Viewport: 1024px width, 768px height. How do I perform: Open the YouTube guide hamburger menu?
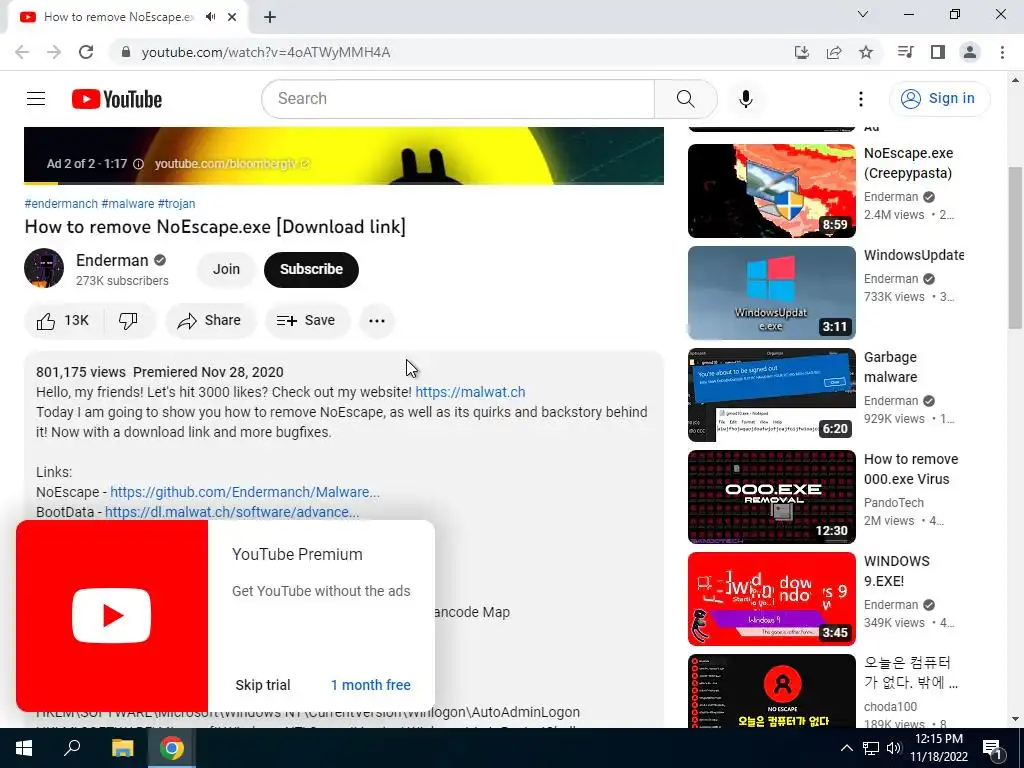pos(36,99)
